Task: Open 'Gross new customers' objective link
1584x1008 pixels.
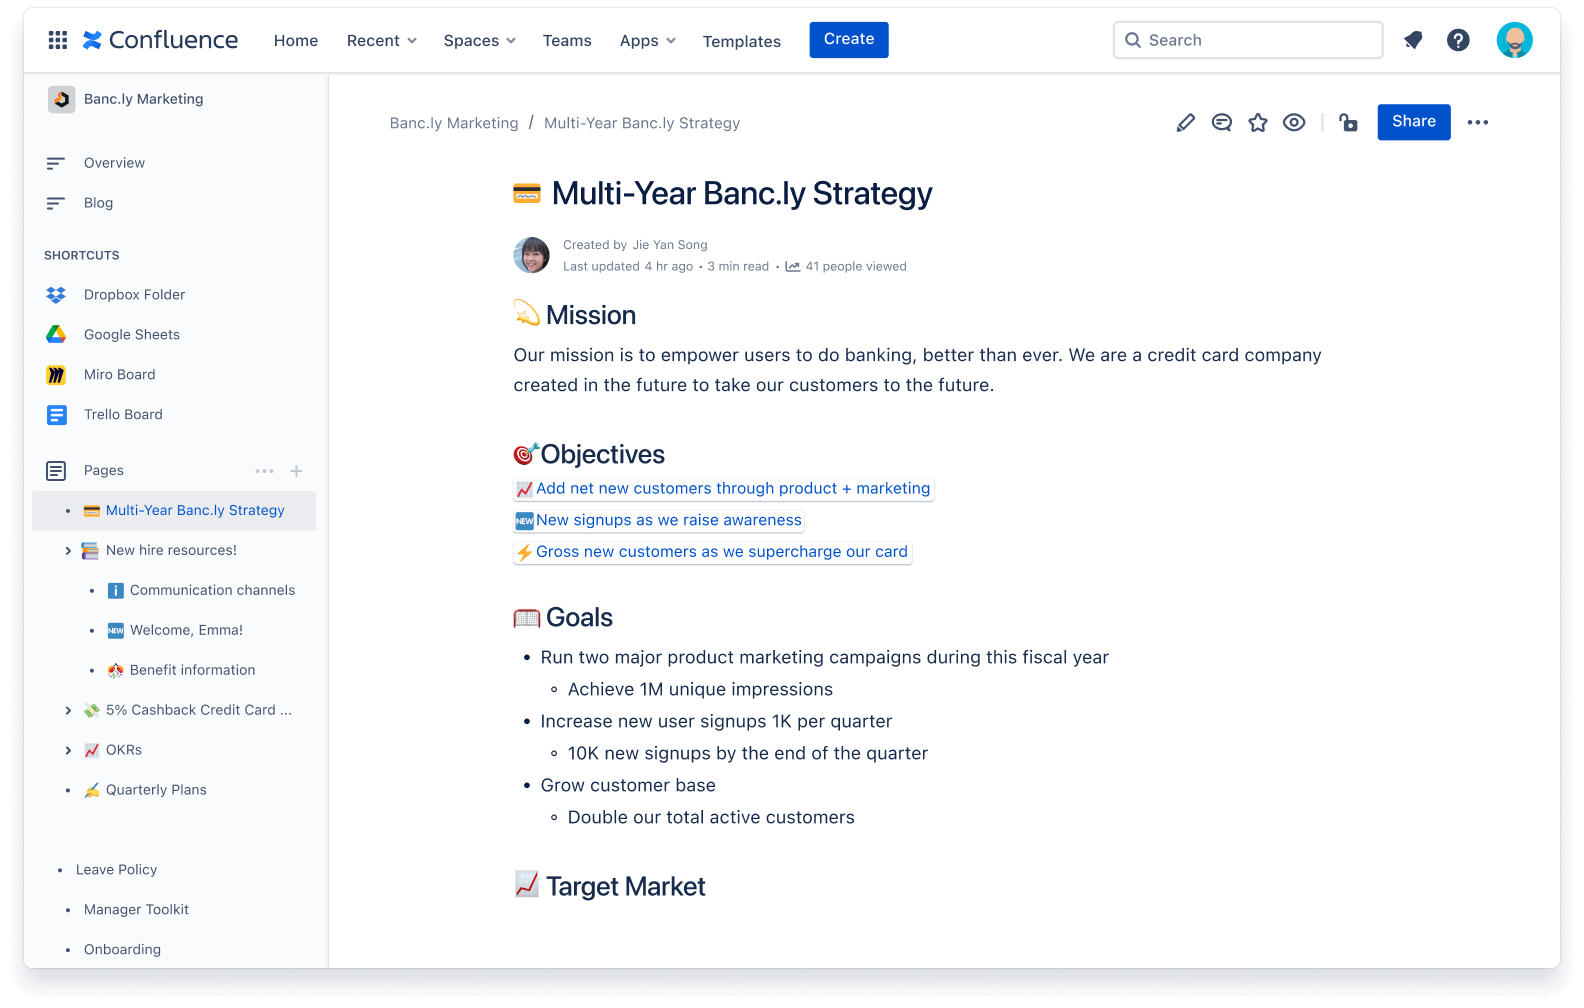Action: coord(712,552)
